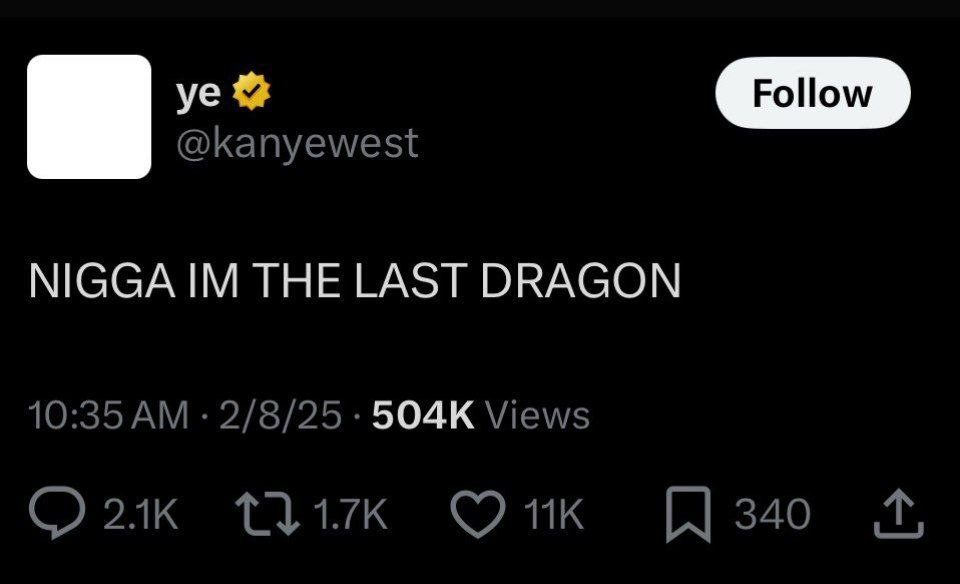Viewport: 960px width, 584px height.
Task: Click the display name ye
Action: [x=198, y=94]
